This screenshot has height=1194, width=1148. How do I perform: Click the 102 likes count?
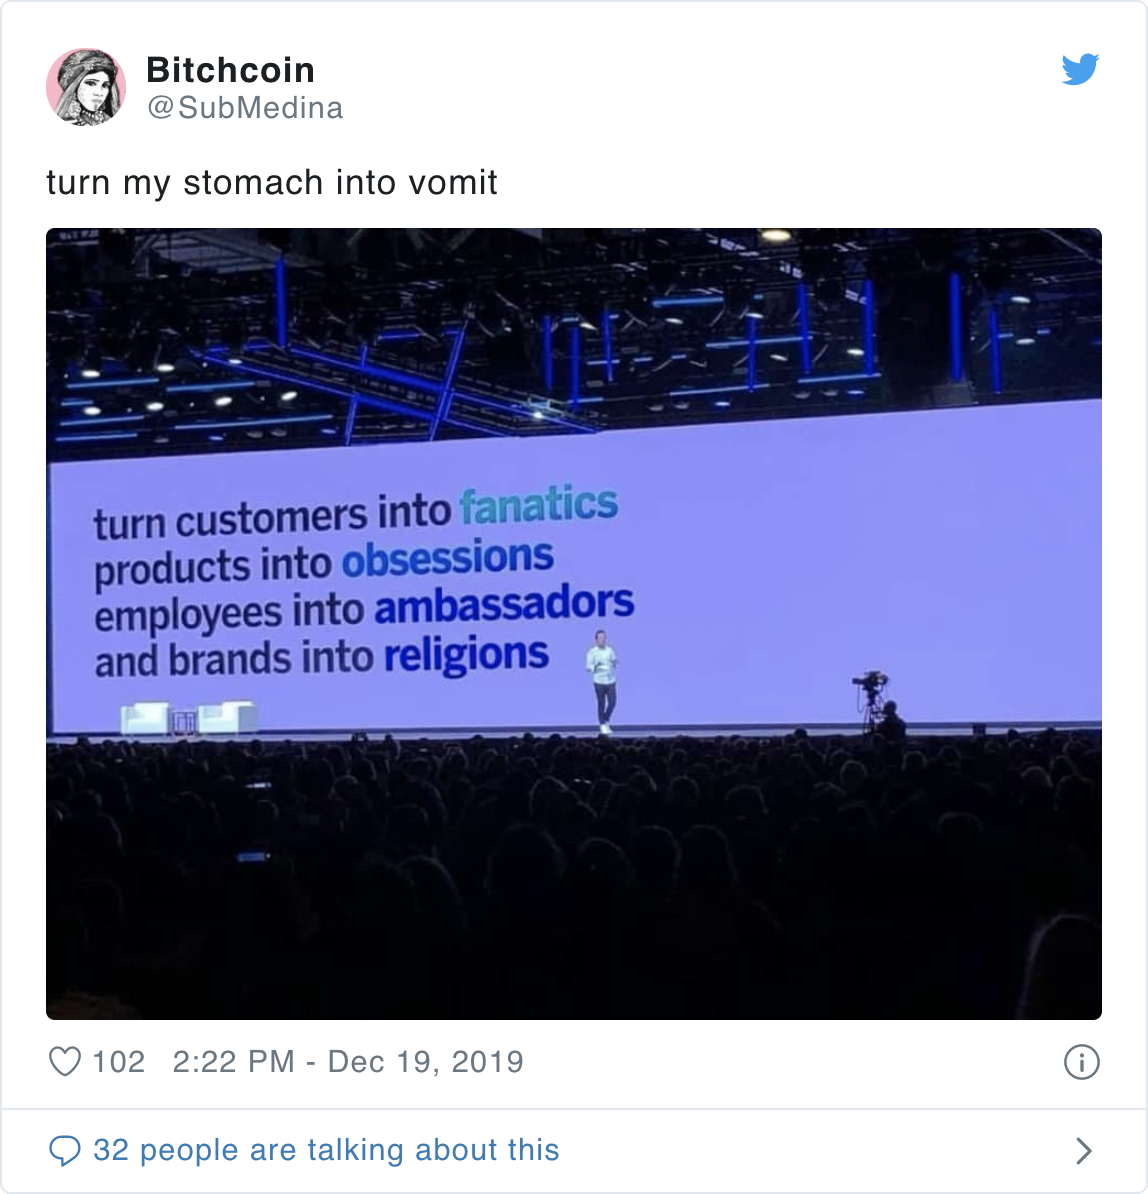coord(119,1062)
